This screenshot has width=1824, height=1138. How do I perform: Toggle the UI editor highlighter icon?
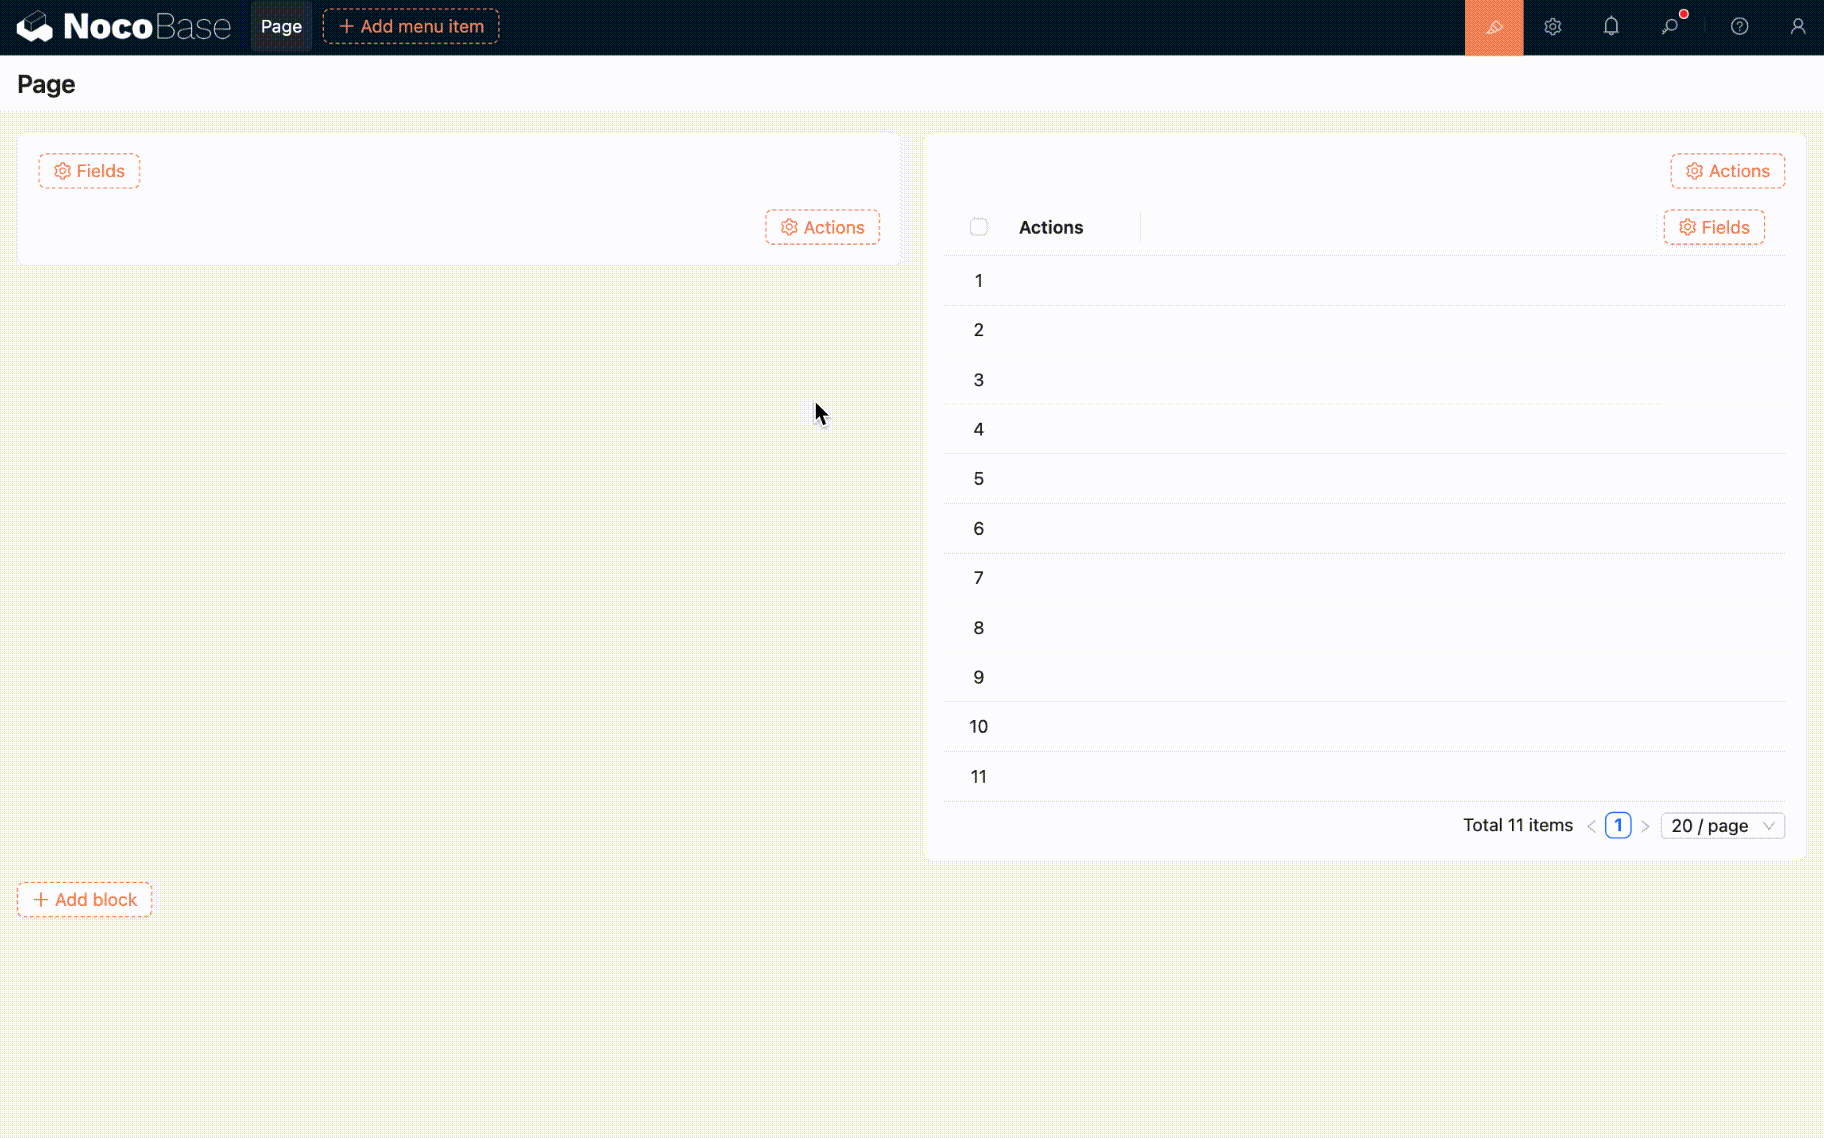click(x=1493, y=27)
